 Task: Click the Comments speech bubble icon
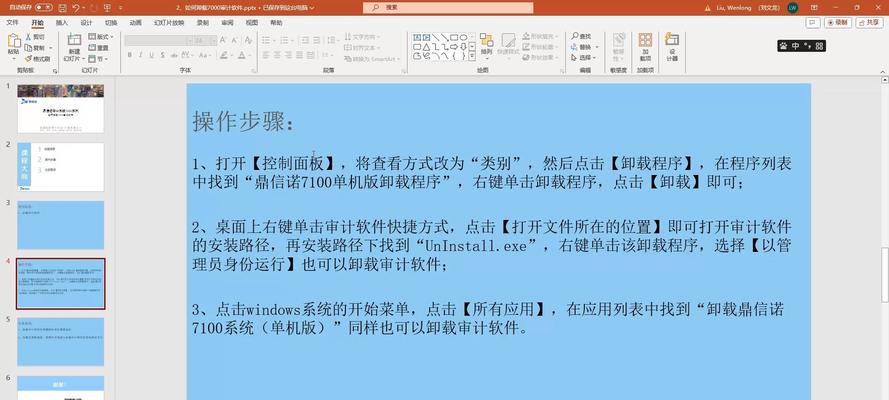pos(813,23)
